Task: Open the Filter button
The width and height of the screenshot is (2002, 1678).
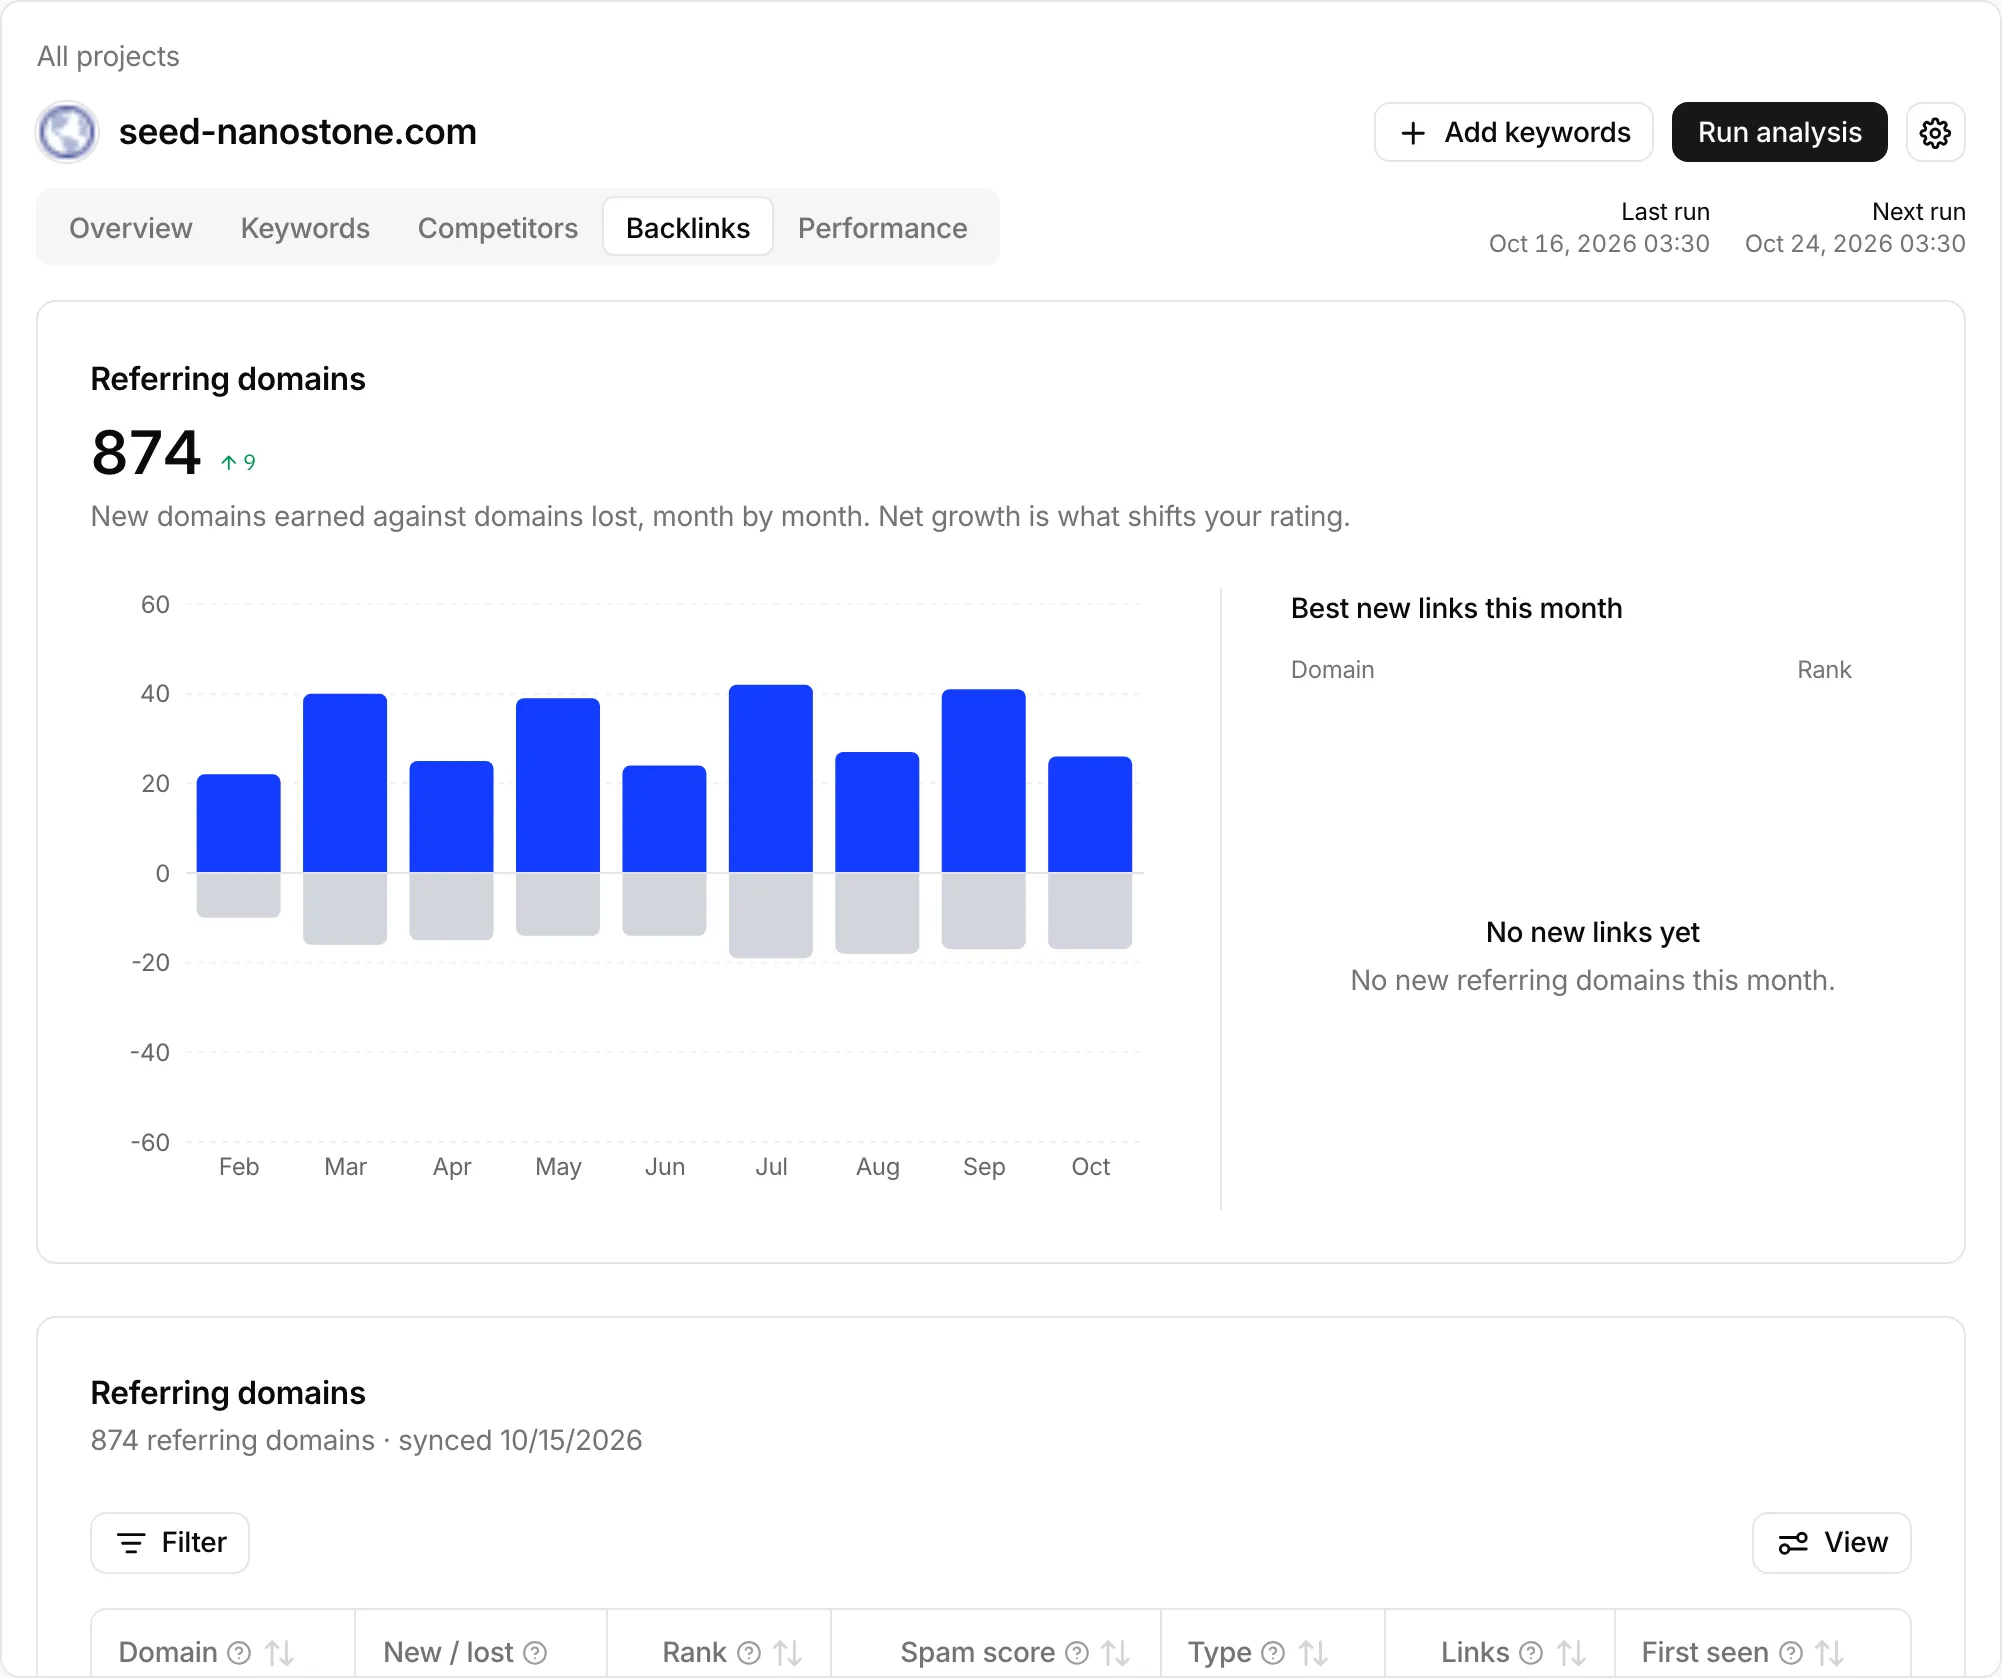Action: [170, 1543]
